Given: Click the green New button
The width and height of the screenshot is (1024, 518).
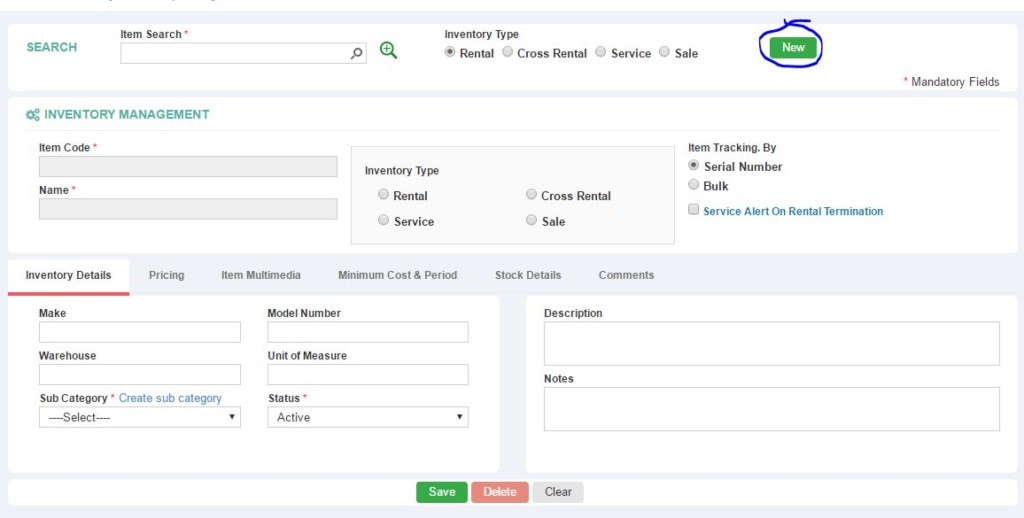Looking at the screenshot, I should pos(793,47).
